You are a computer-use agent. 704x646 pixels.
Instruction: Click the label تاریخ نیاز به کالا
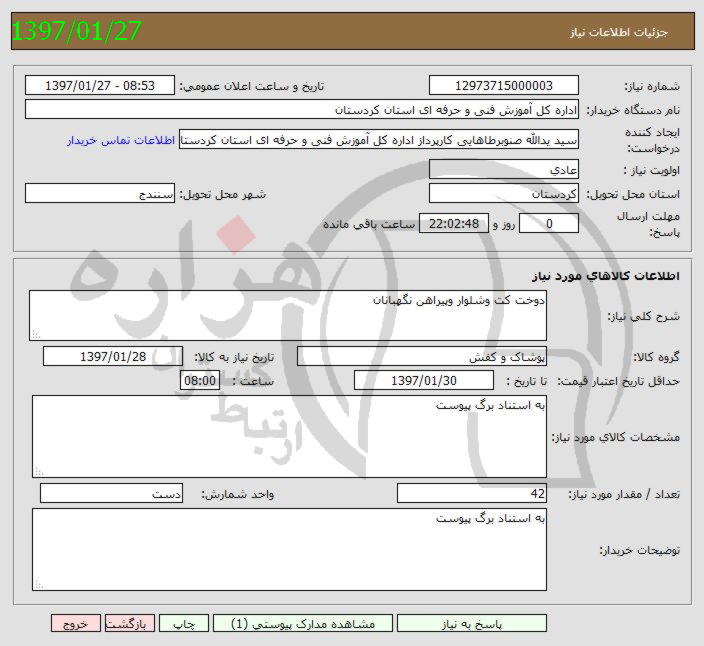(x=234, y=357)
